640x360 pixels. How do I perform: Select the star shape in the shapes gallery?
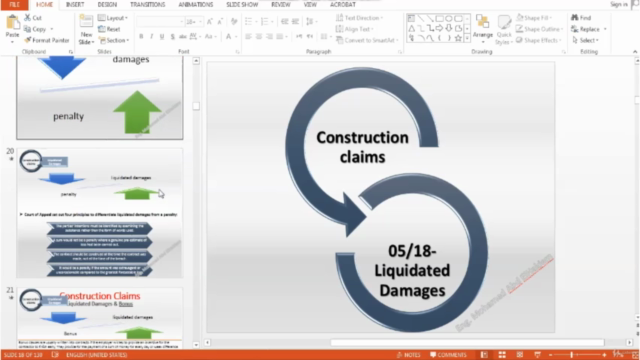pyautogui.click(x=458, y=38)
